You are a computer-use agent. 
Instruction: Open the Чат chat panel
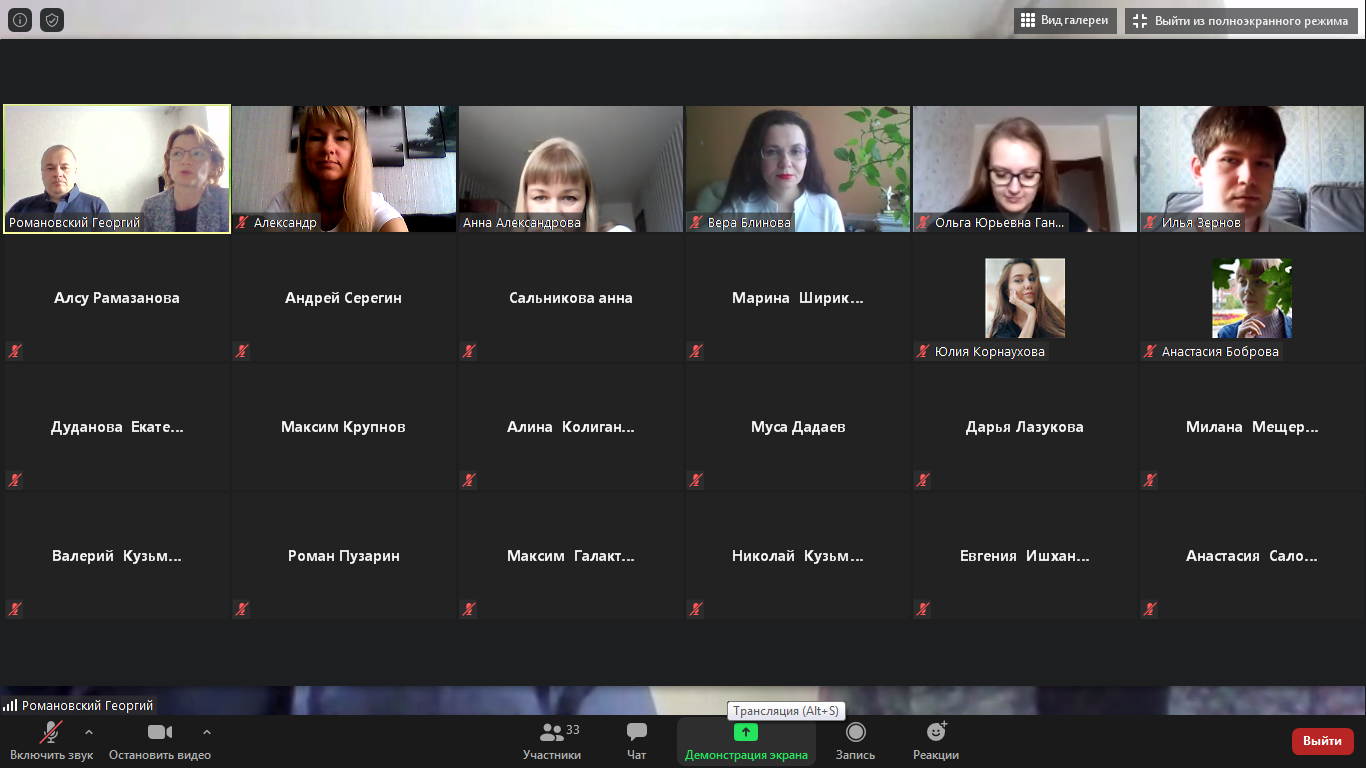637,741
